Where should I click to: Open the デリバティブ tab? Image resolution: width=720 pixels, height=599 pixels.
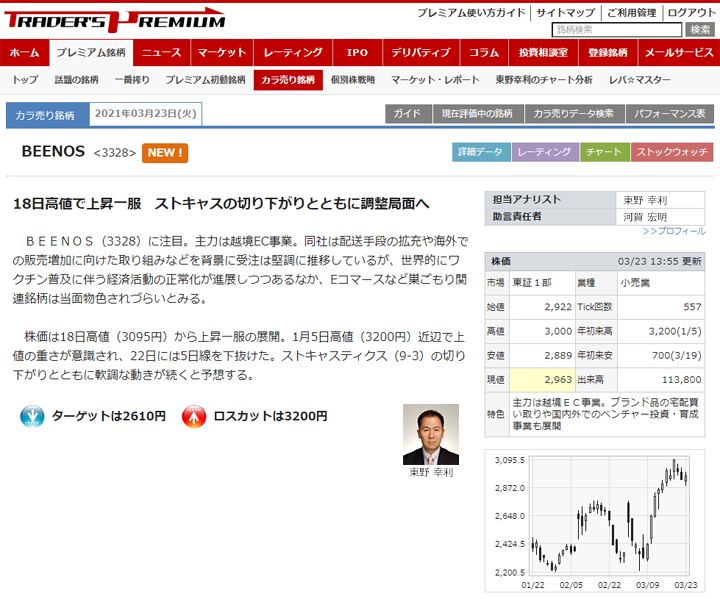[x=421, y=53]
